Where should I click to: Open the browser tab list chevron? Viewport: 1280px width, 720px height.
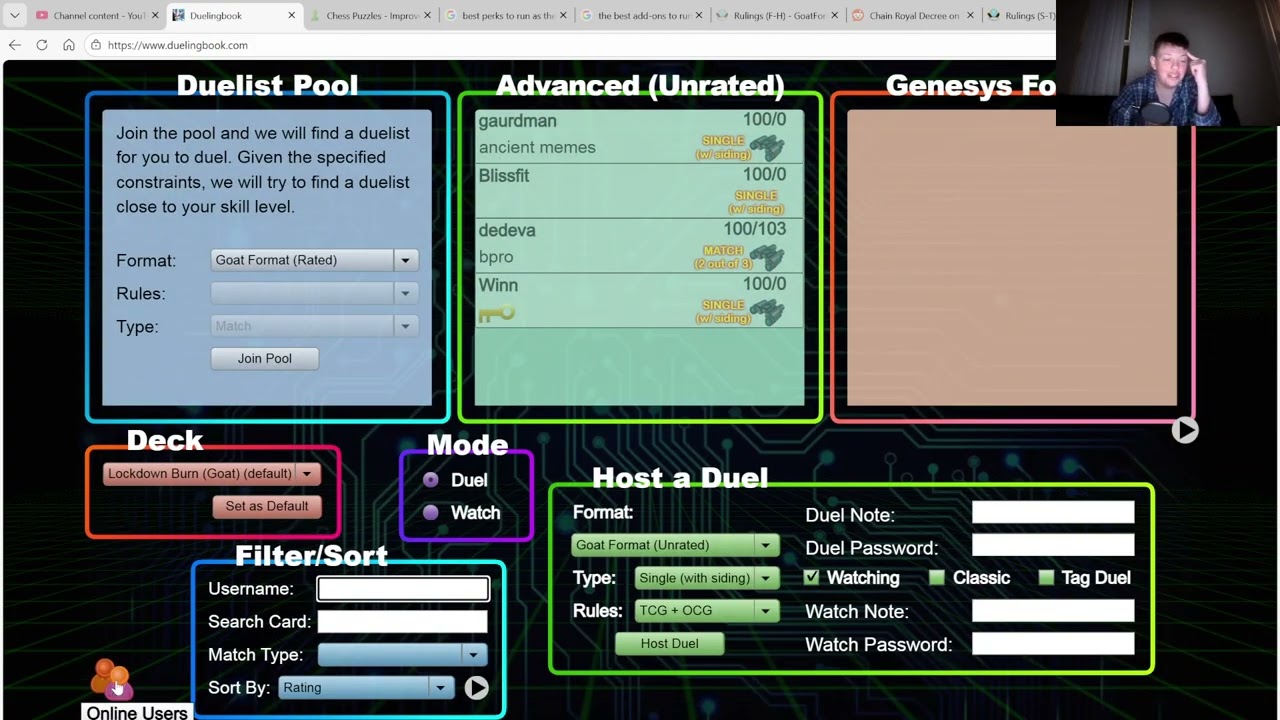tap(14, 15)
